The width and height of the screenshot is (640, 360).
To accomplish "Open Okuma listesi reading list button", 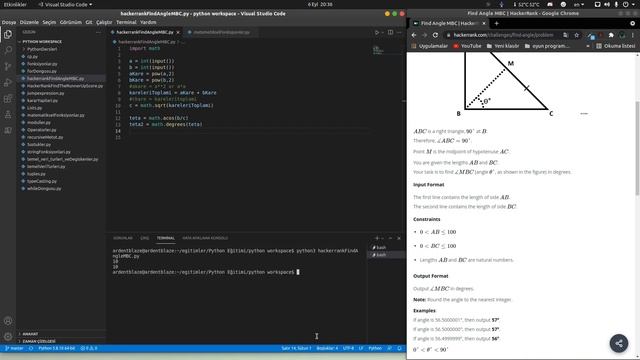I will click(x=616, y=46).
